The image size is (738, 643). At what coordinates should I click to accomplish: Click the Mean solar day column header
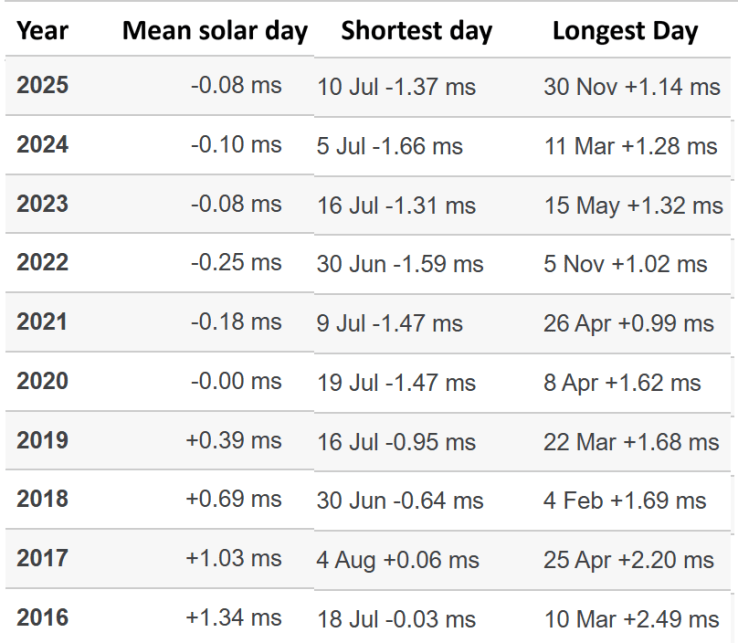tap(216, 30)
